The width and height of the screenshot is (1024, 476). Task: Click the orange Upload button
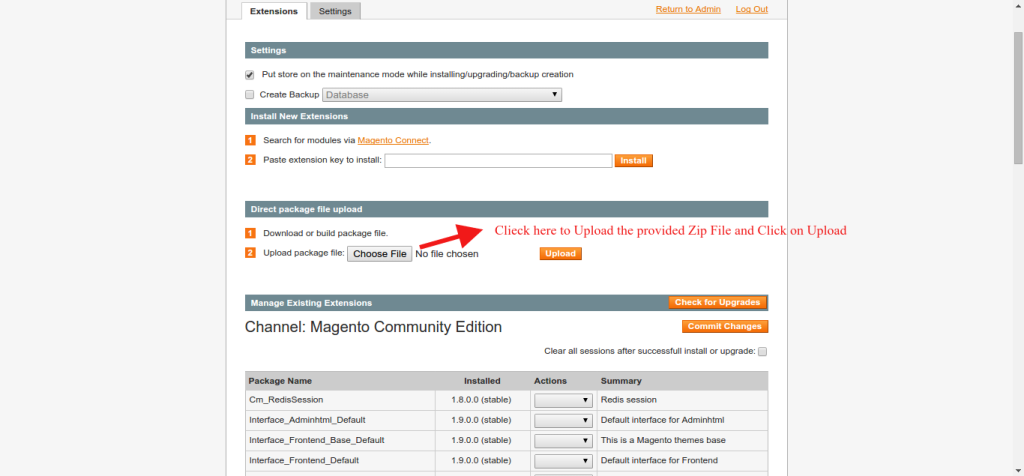coord(560,253)
